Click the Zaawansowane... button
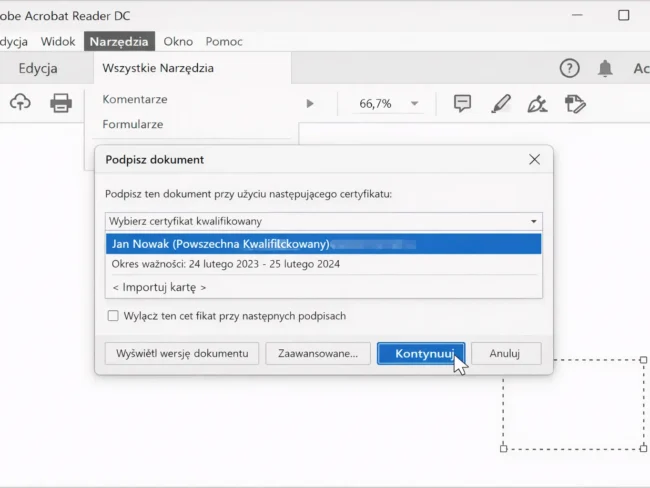The image size is (650, 488). (318, 353)
